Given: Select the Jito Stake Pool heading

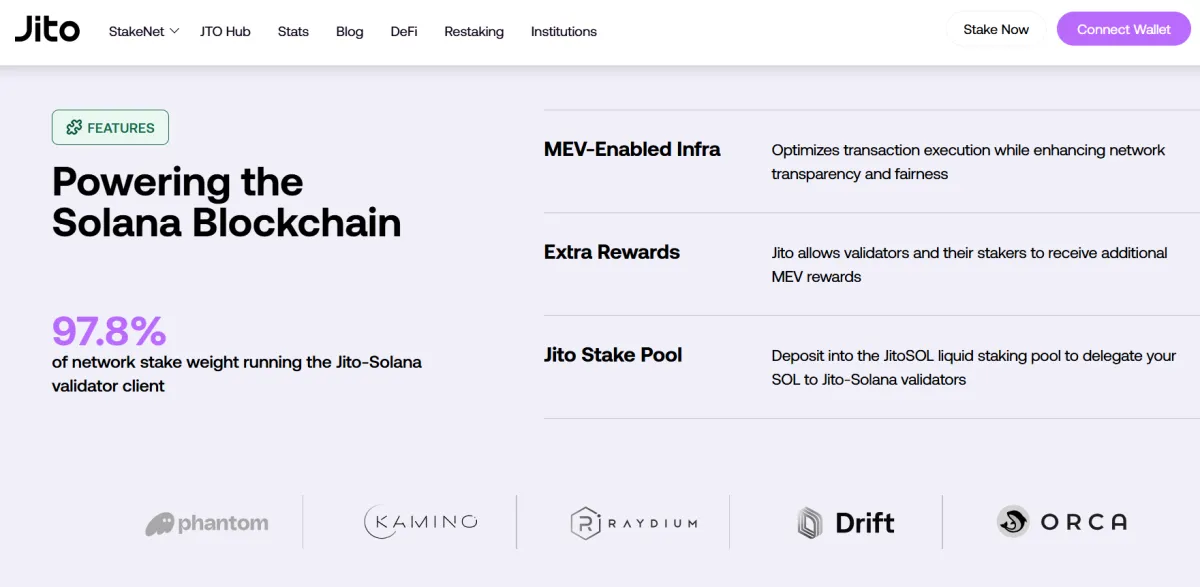Looking at the screenshot, I should (613, 354).
